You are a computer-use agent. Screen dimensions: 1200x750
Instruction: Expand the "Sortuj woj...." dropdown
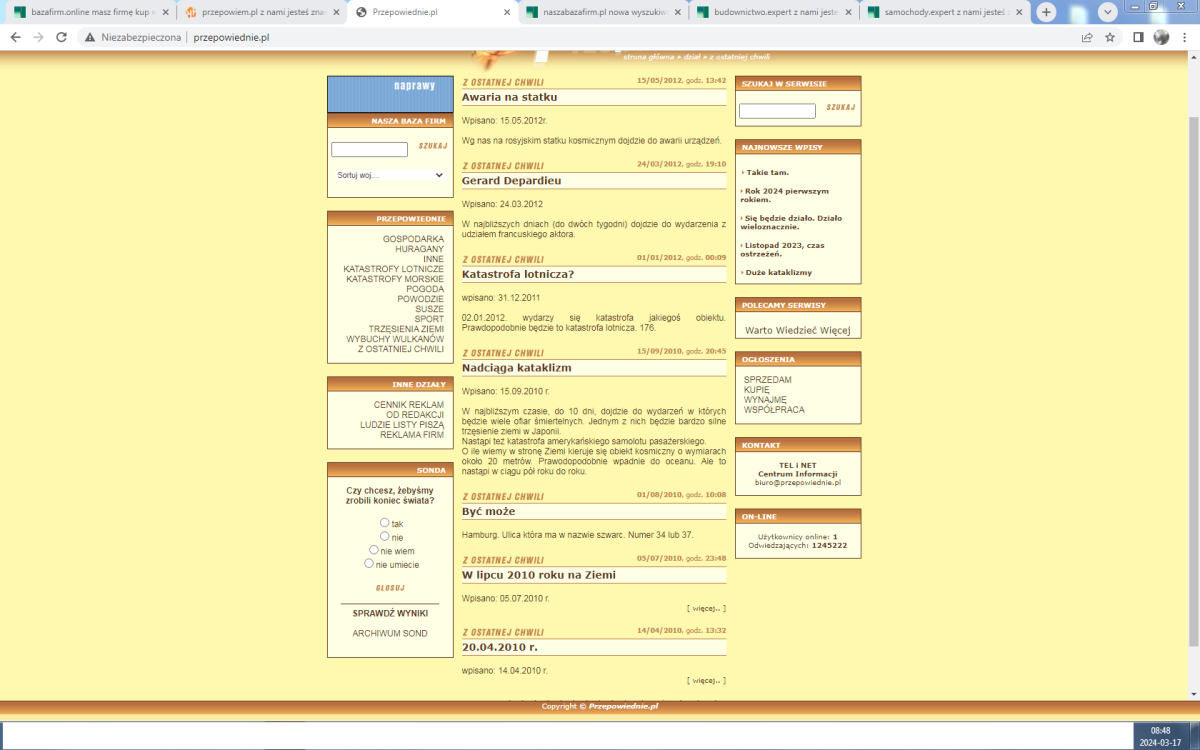pos(390,175)
